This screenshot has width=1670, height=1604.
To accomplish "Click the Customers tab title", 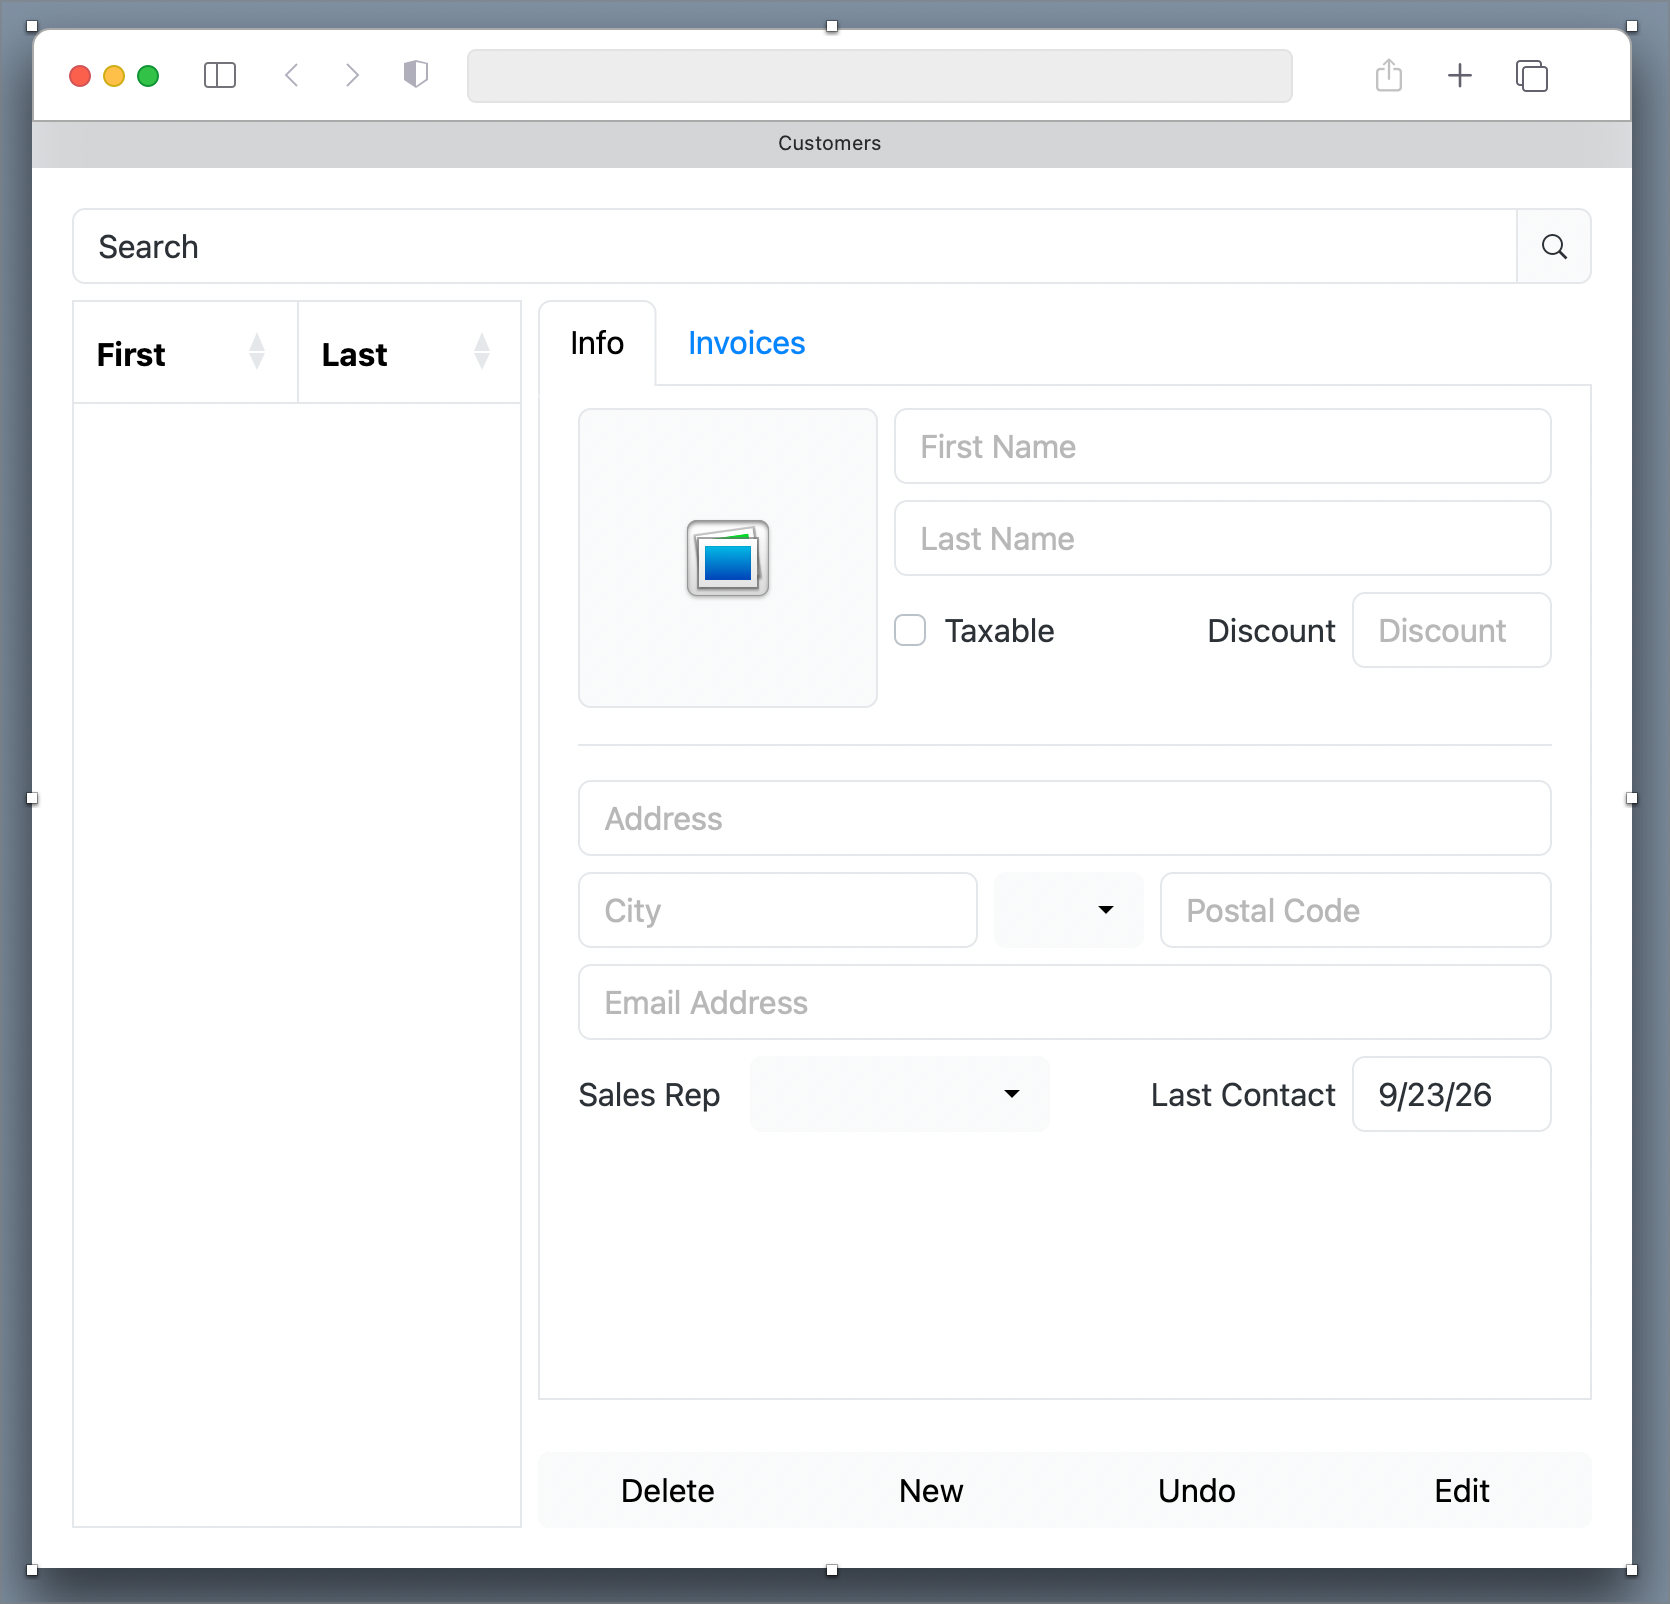I will pyautogui.click(x=830, y=143).
